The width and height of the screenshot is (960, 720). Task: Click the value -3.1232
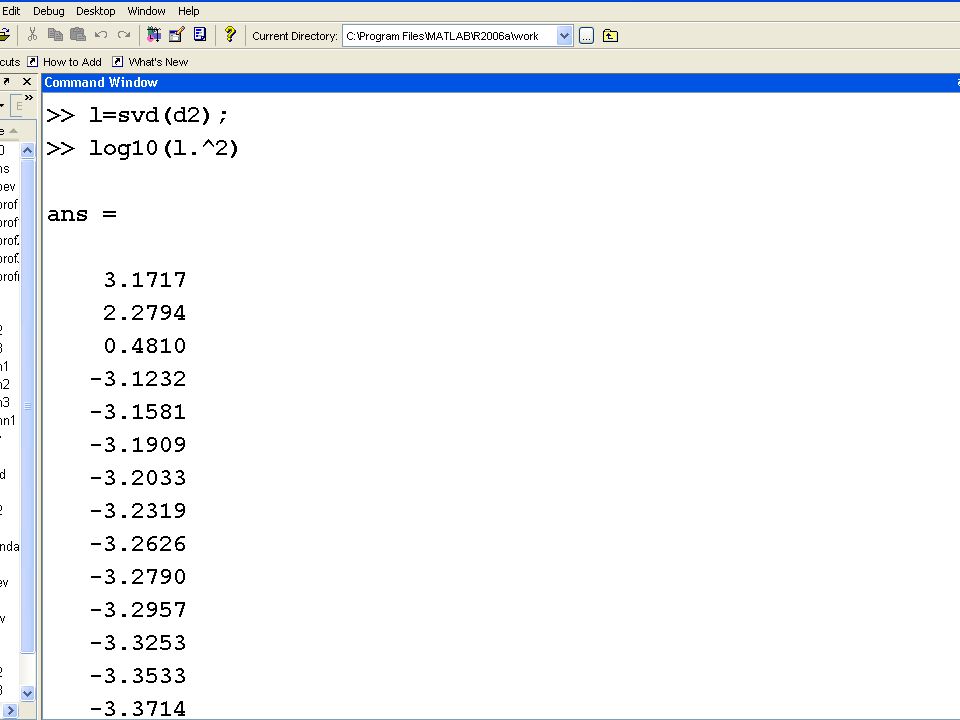coord(138,379)
